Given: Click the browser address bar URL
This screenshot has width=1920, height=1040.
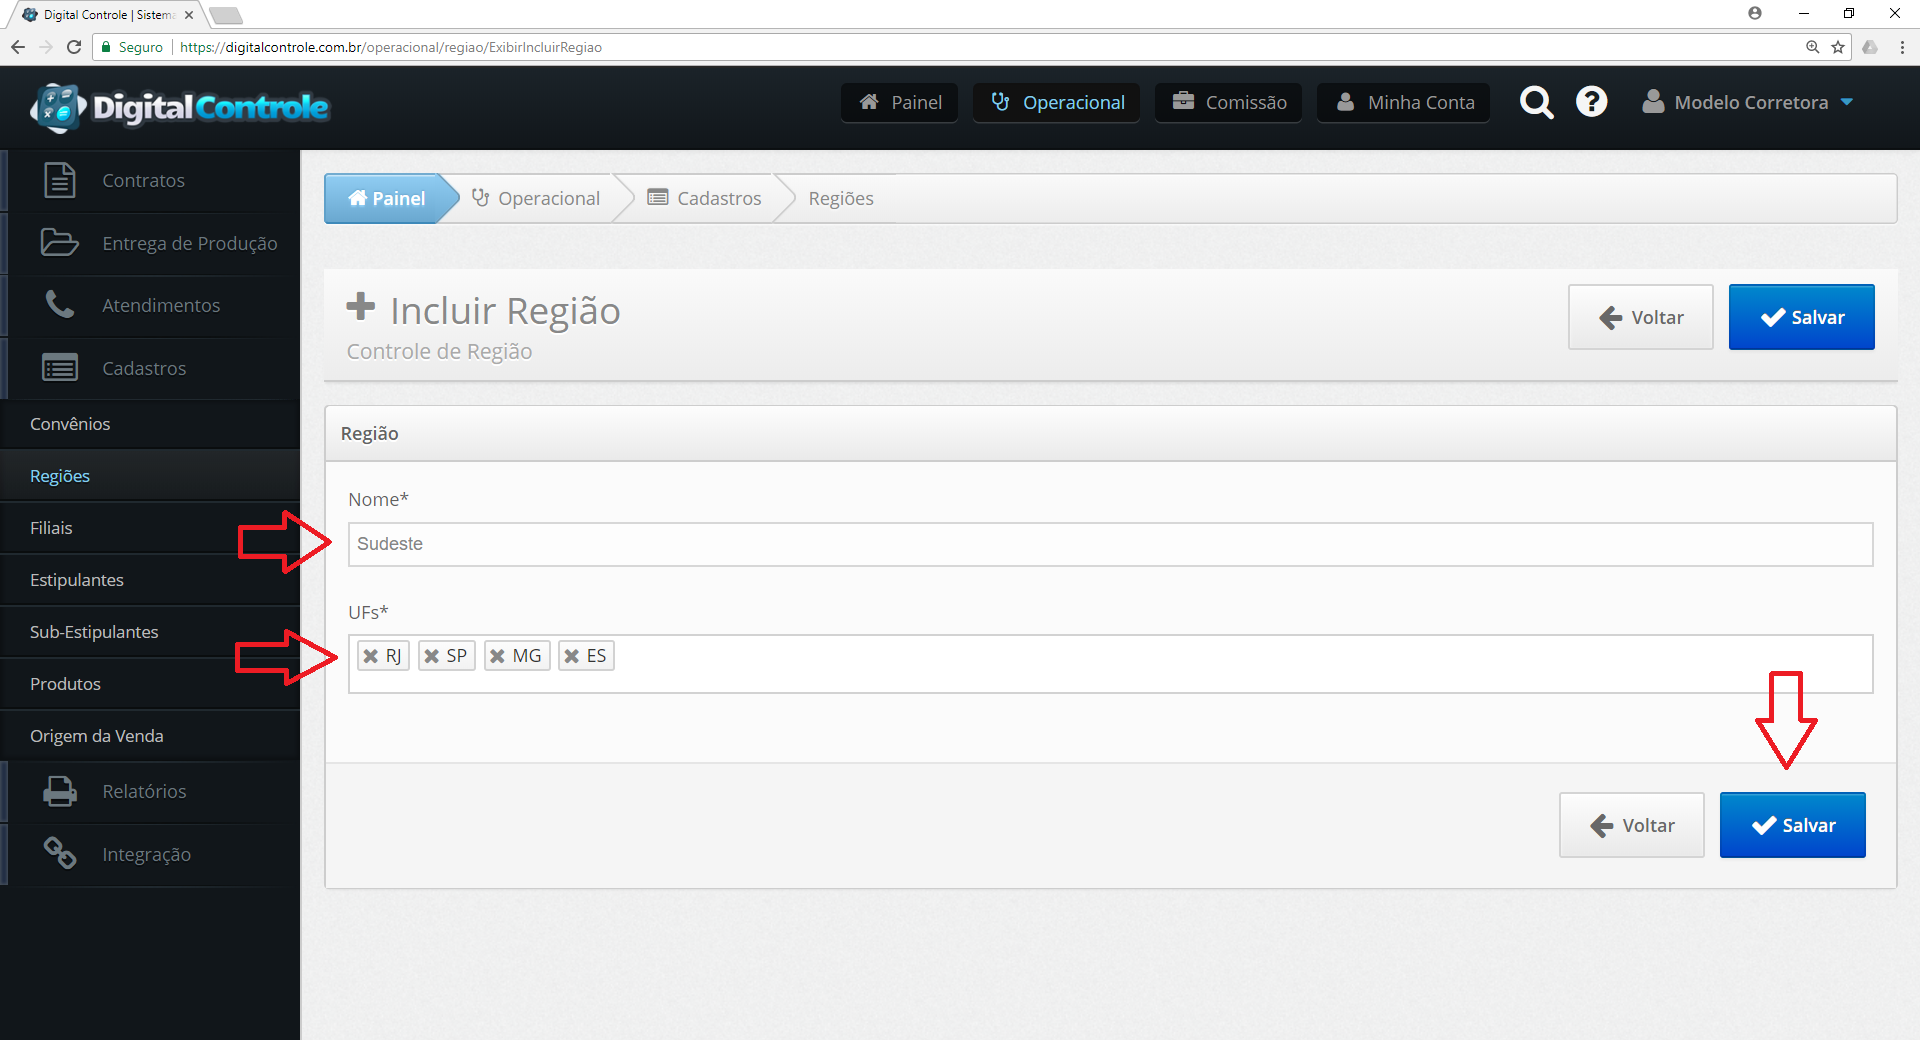Looking at the screenshot, I should [391, 47].
